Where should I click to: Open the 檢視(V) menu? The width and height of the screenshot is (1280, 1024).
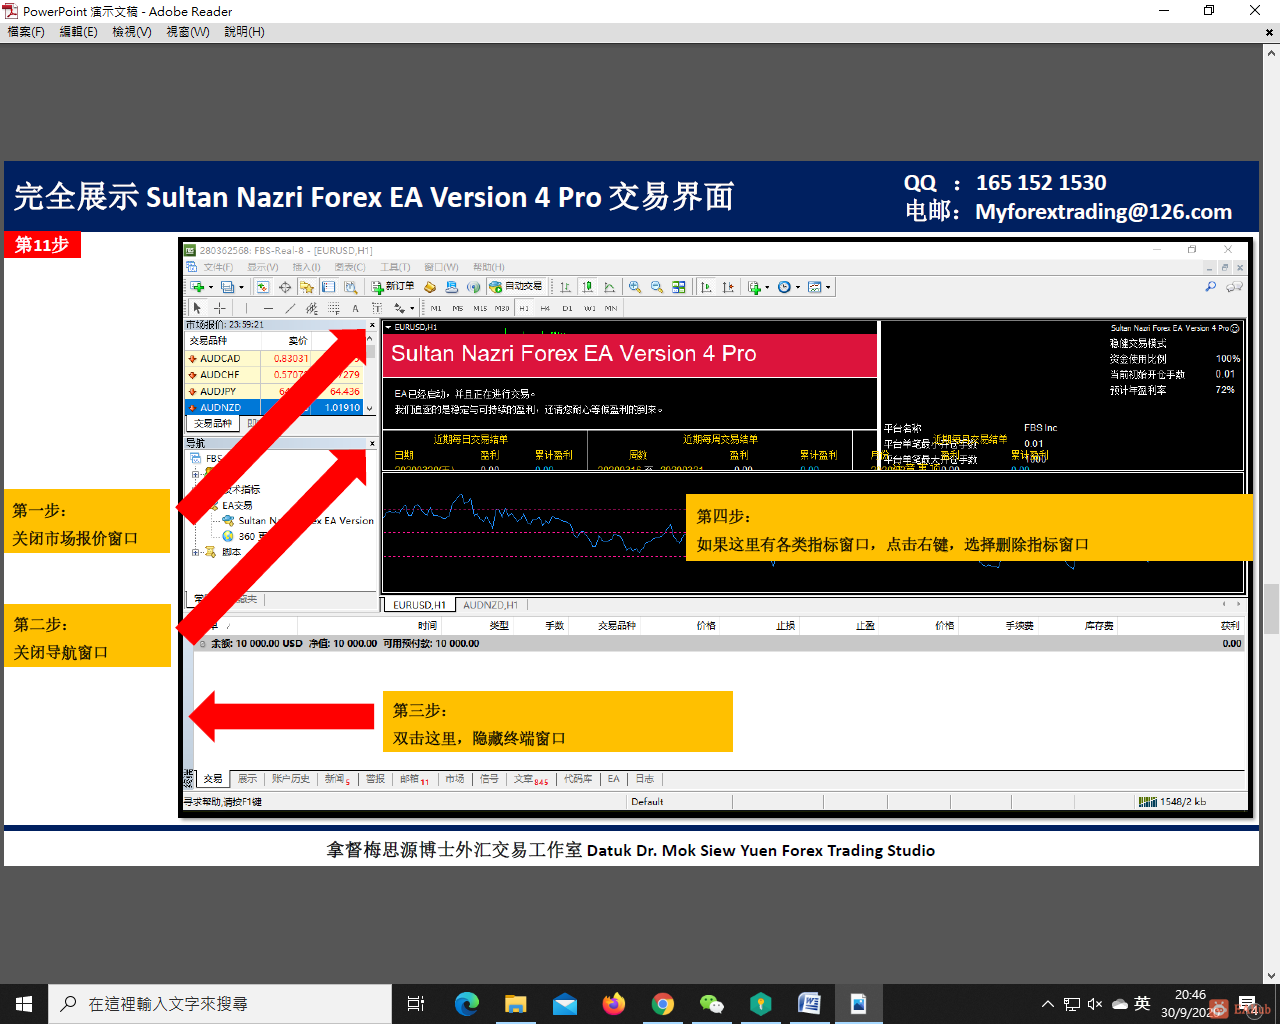132,32
